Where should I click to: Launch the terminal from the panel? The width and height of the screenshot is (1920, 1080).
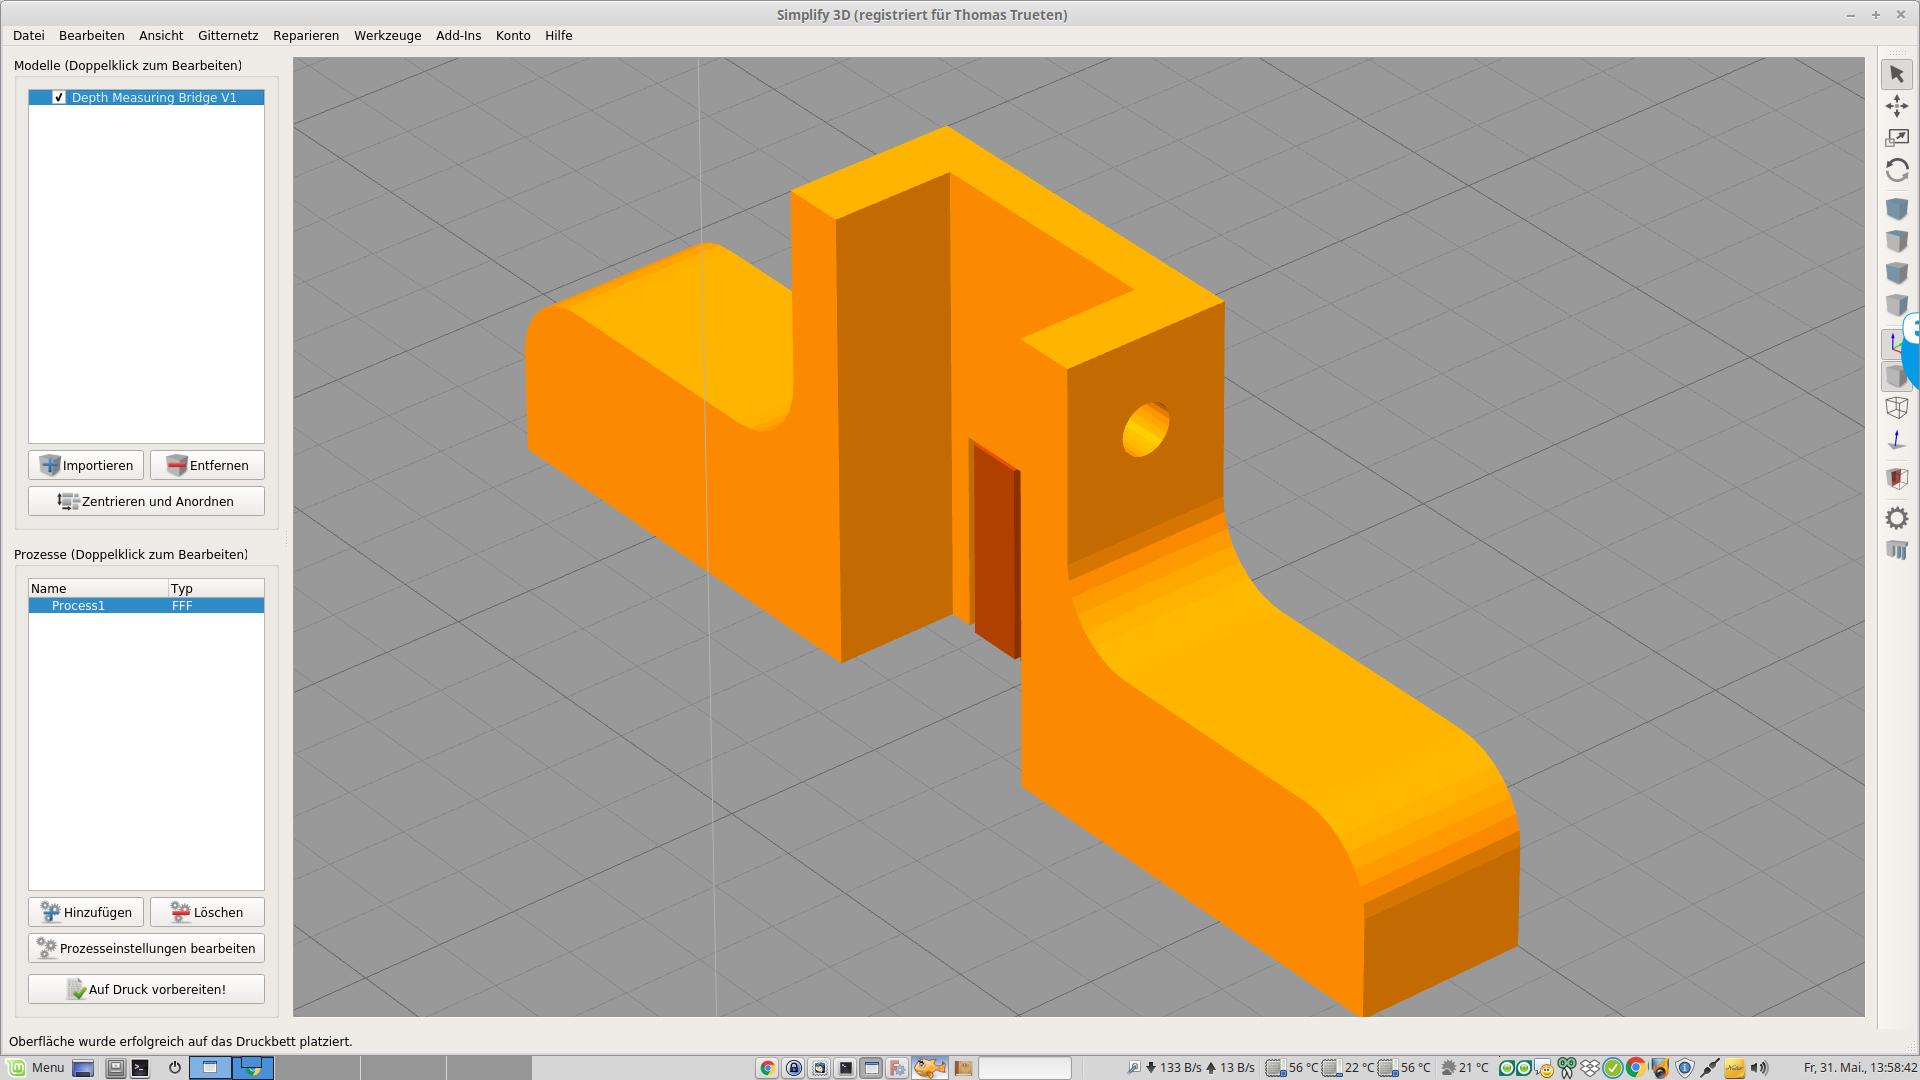[140, 1068]
